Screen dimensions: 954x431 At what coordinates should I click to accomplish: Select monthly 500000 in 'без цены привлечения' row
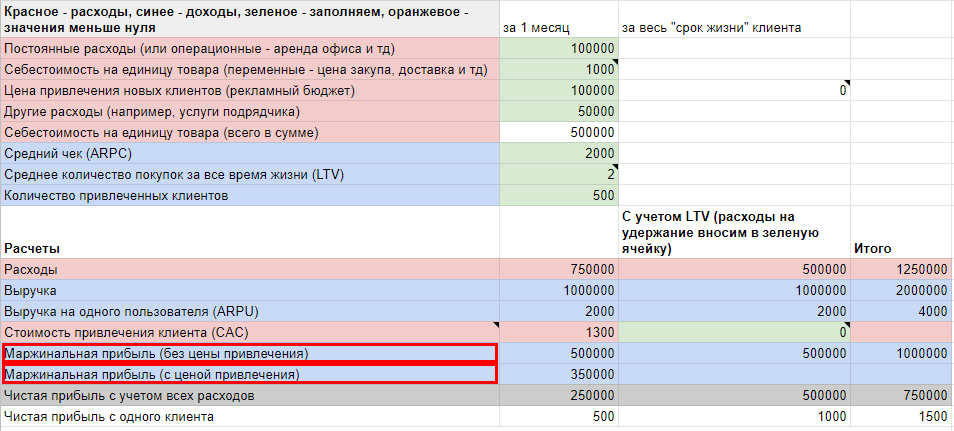pyautogui.click(x=559, y=353)
